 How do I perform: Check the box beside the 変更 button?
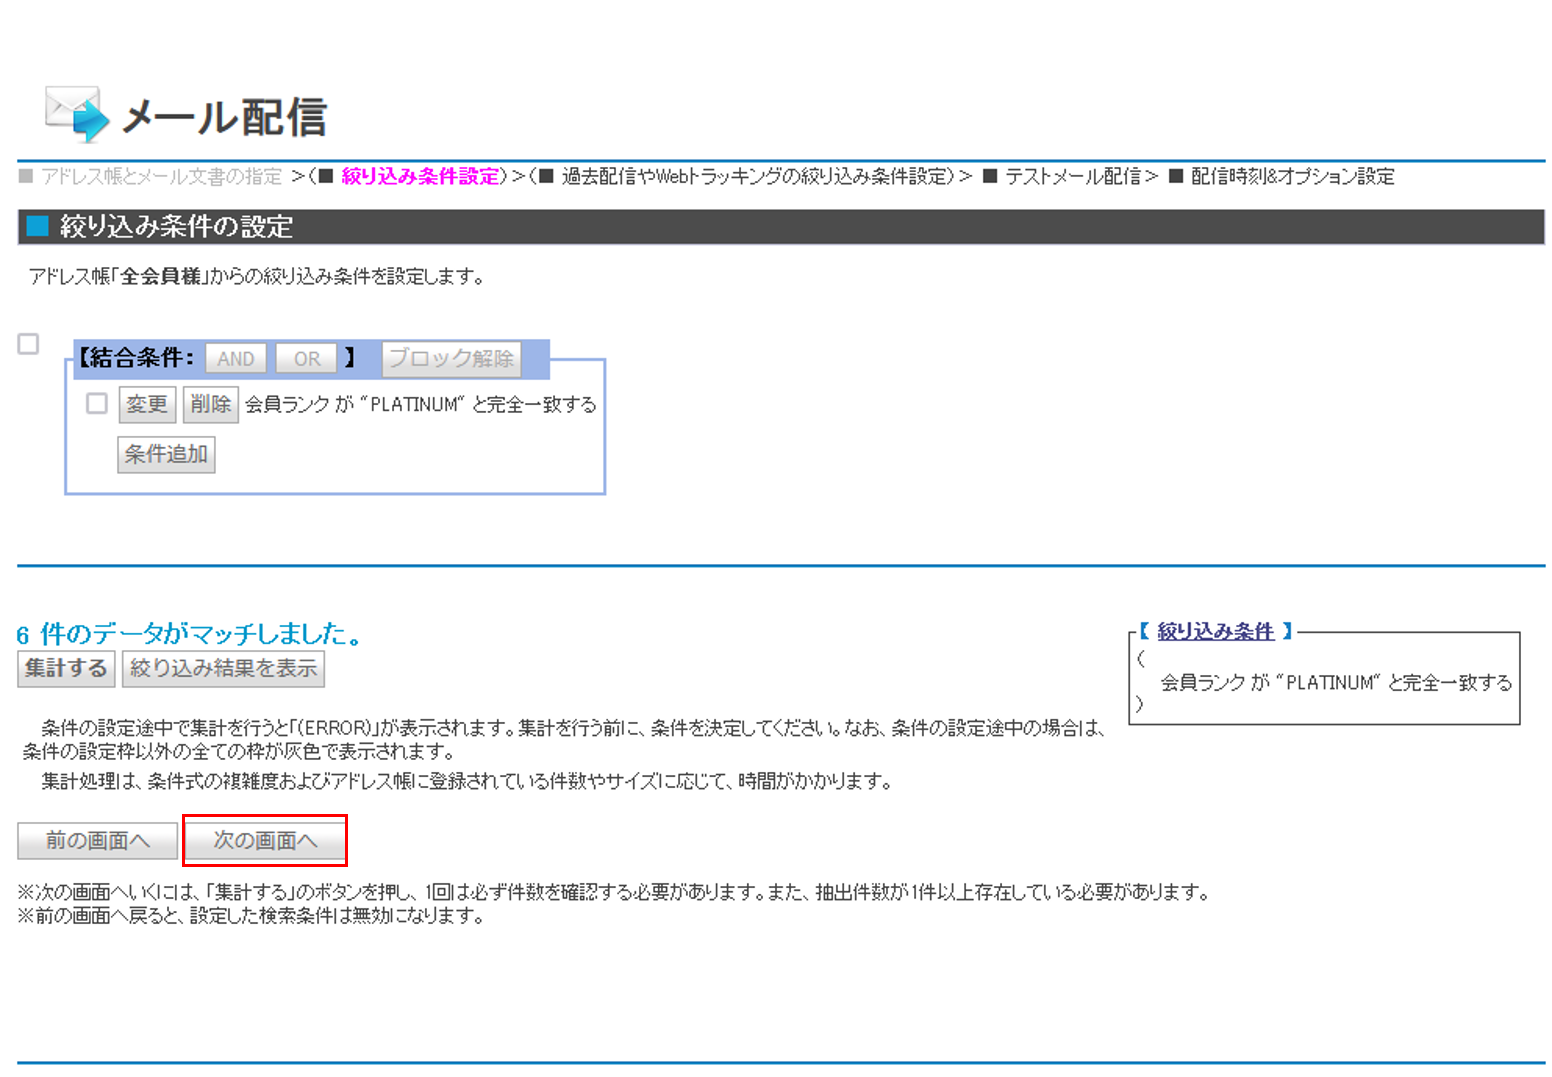click(97, 404)
